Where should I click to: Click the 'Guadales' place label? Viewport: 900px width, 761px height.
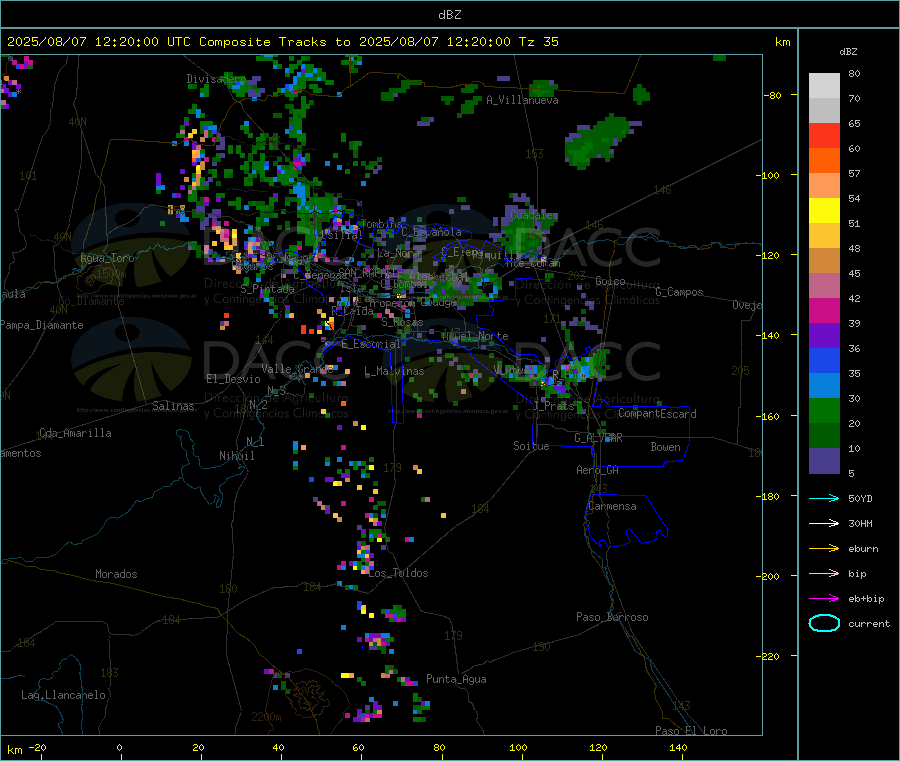(534, 215)
